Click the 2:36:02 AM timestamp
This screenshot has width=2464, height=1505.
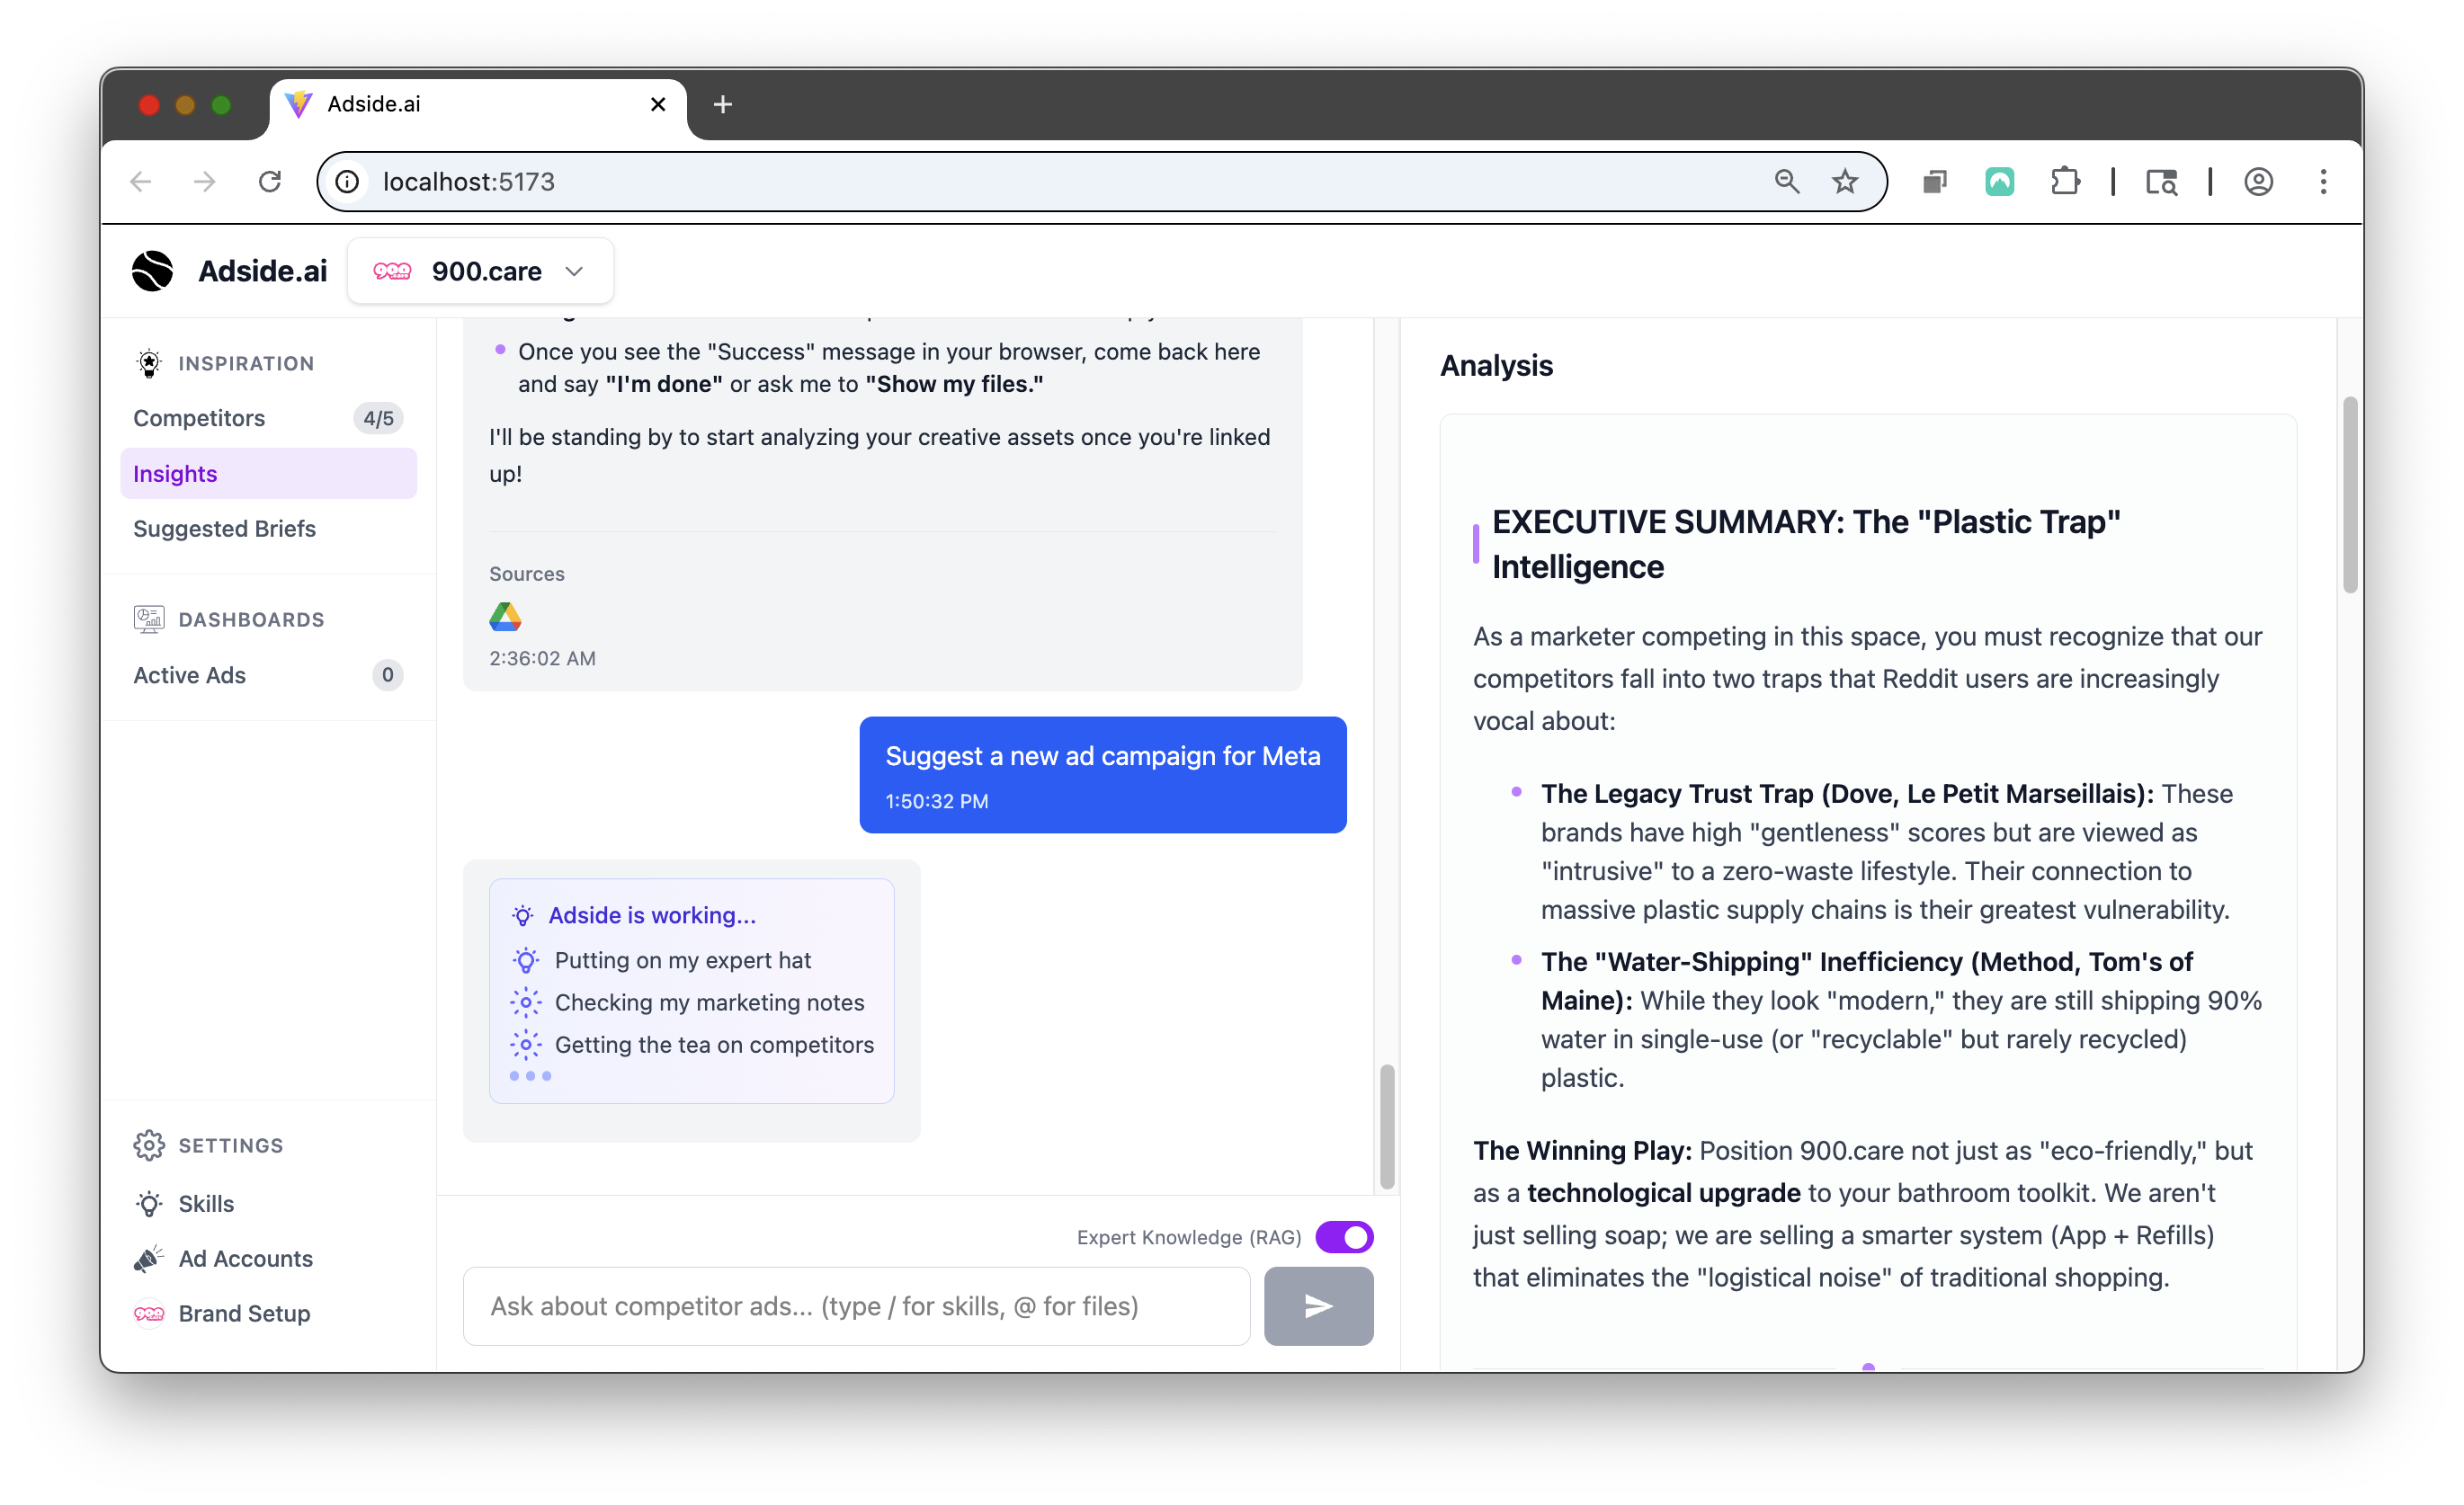coord(542,658)
